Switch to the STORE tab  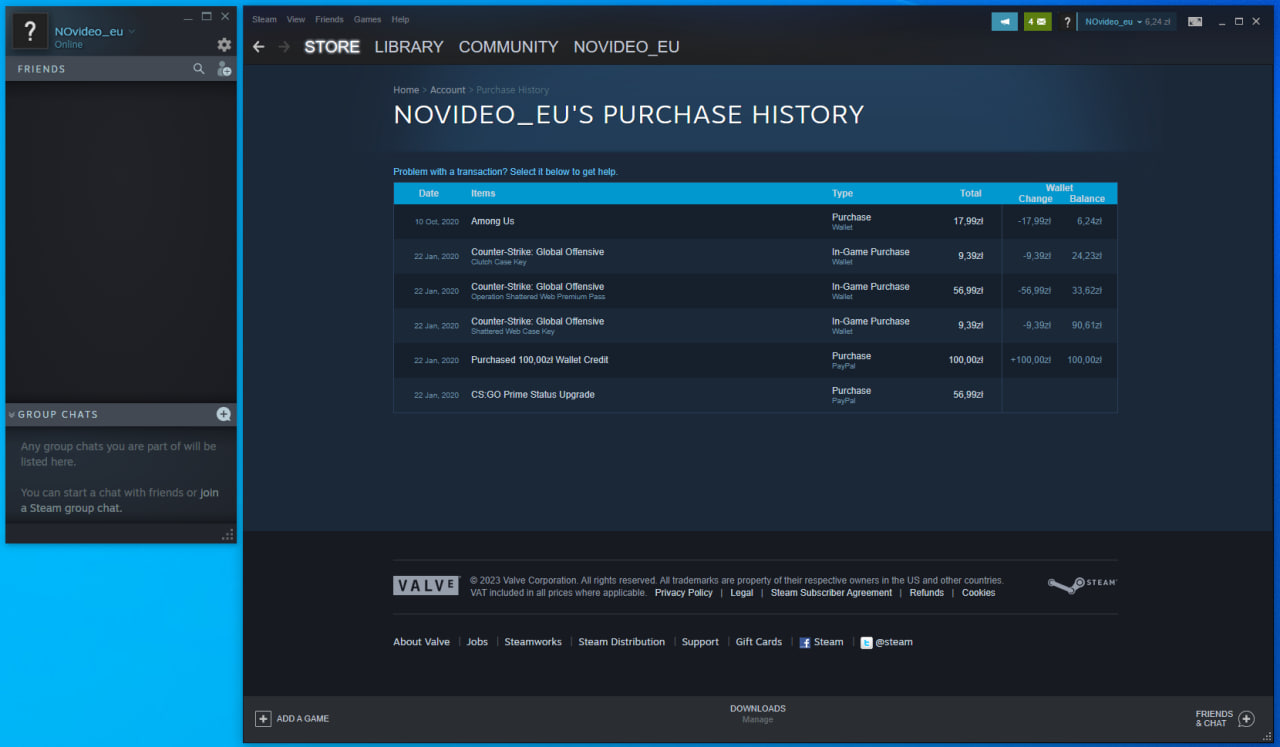pos(332,47)
